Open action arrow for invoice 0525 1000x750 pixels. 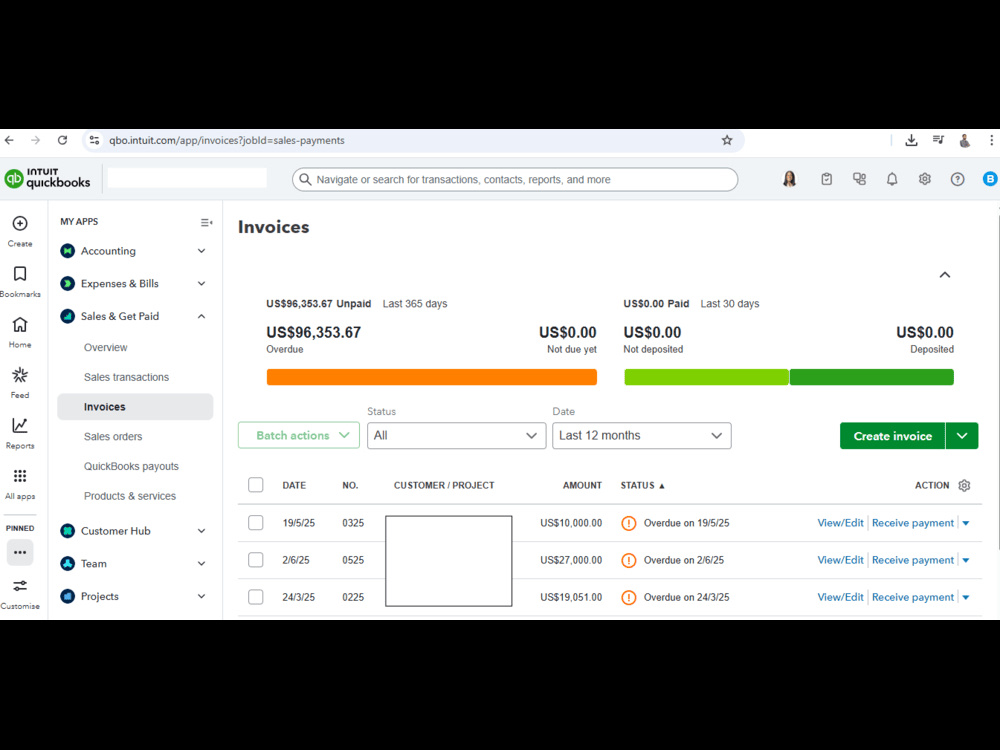tap(966, 560)
